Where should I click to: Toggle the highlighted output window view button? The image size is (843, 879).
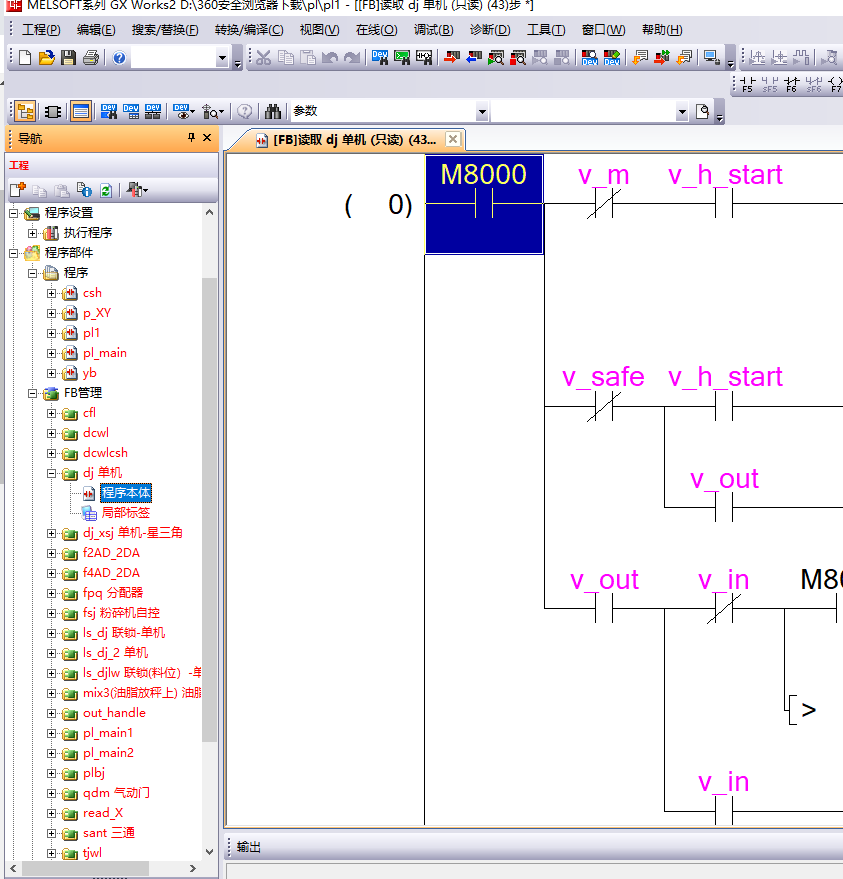click(x=81, y=111)
